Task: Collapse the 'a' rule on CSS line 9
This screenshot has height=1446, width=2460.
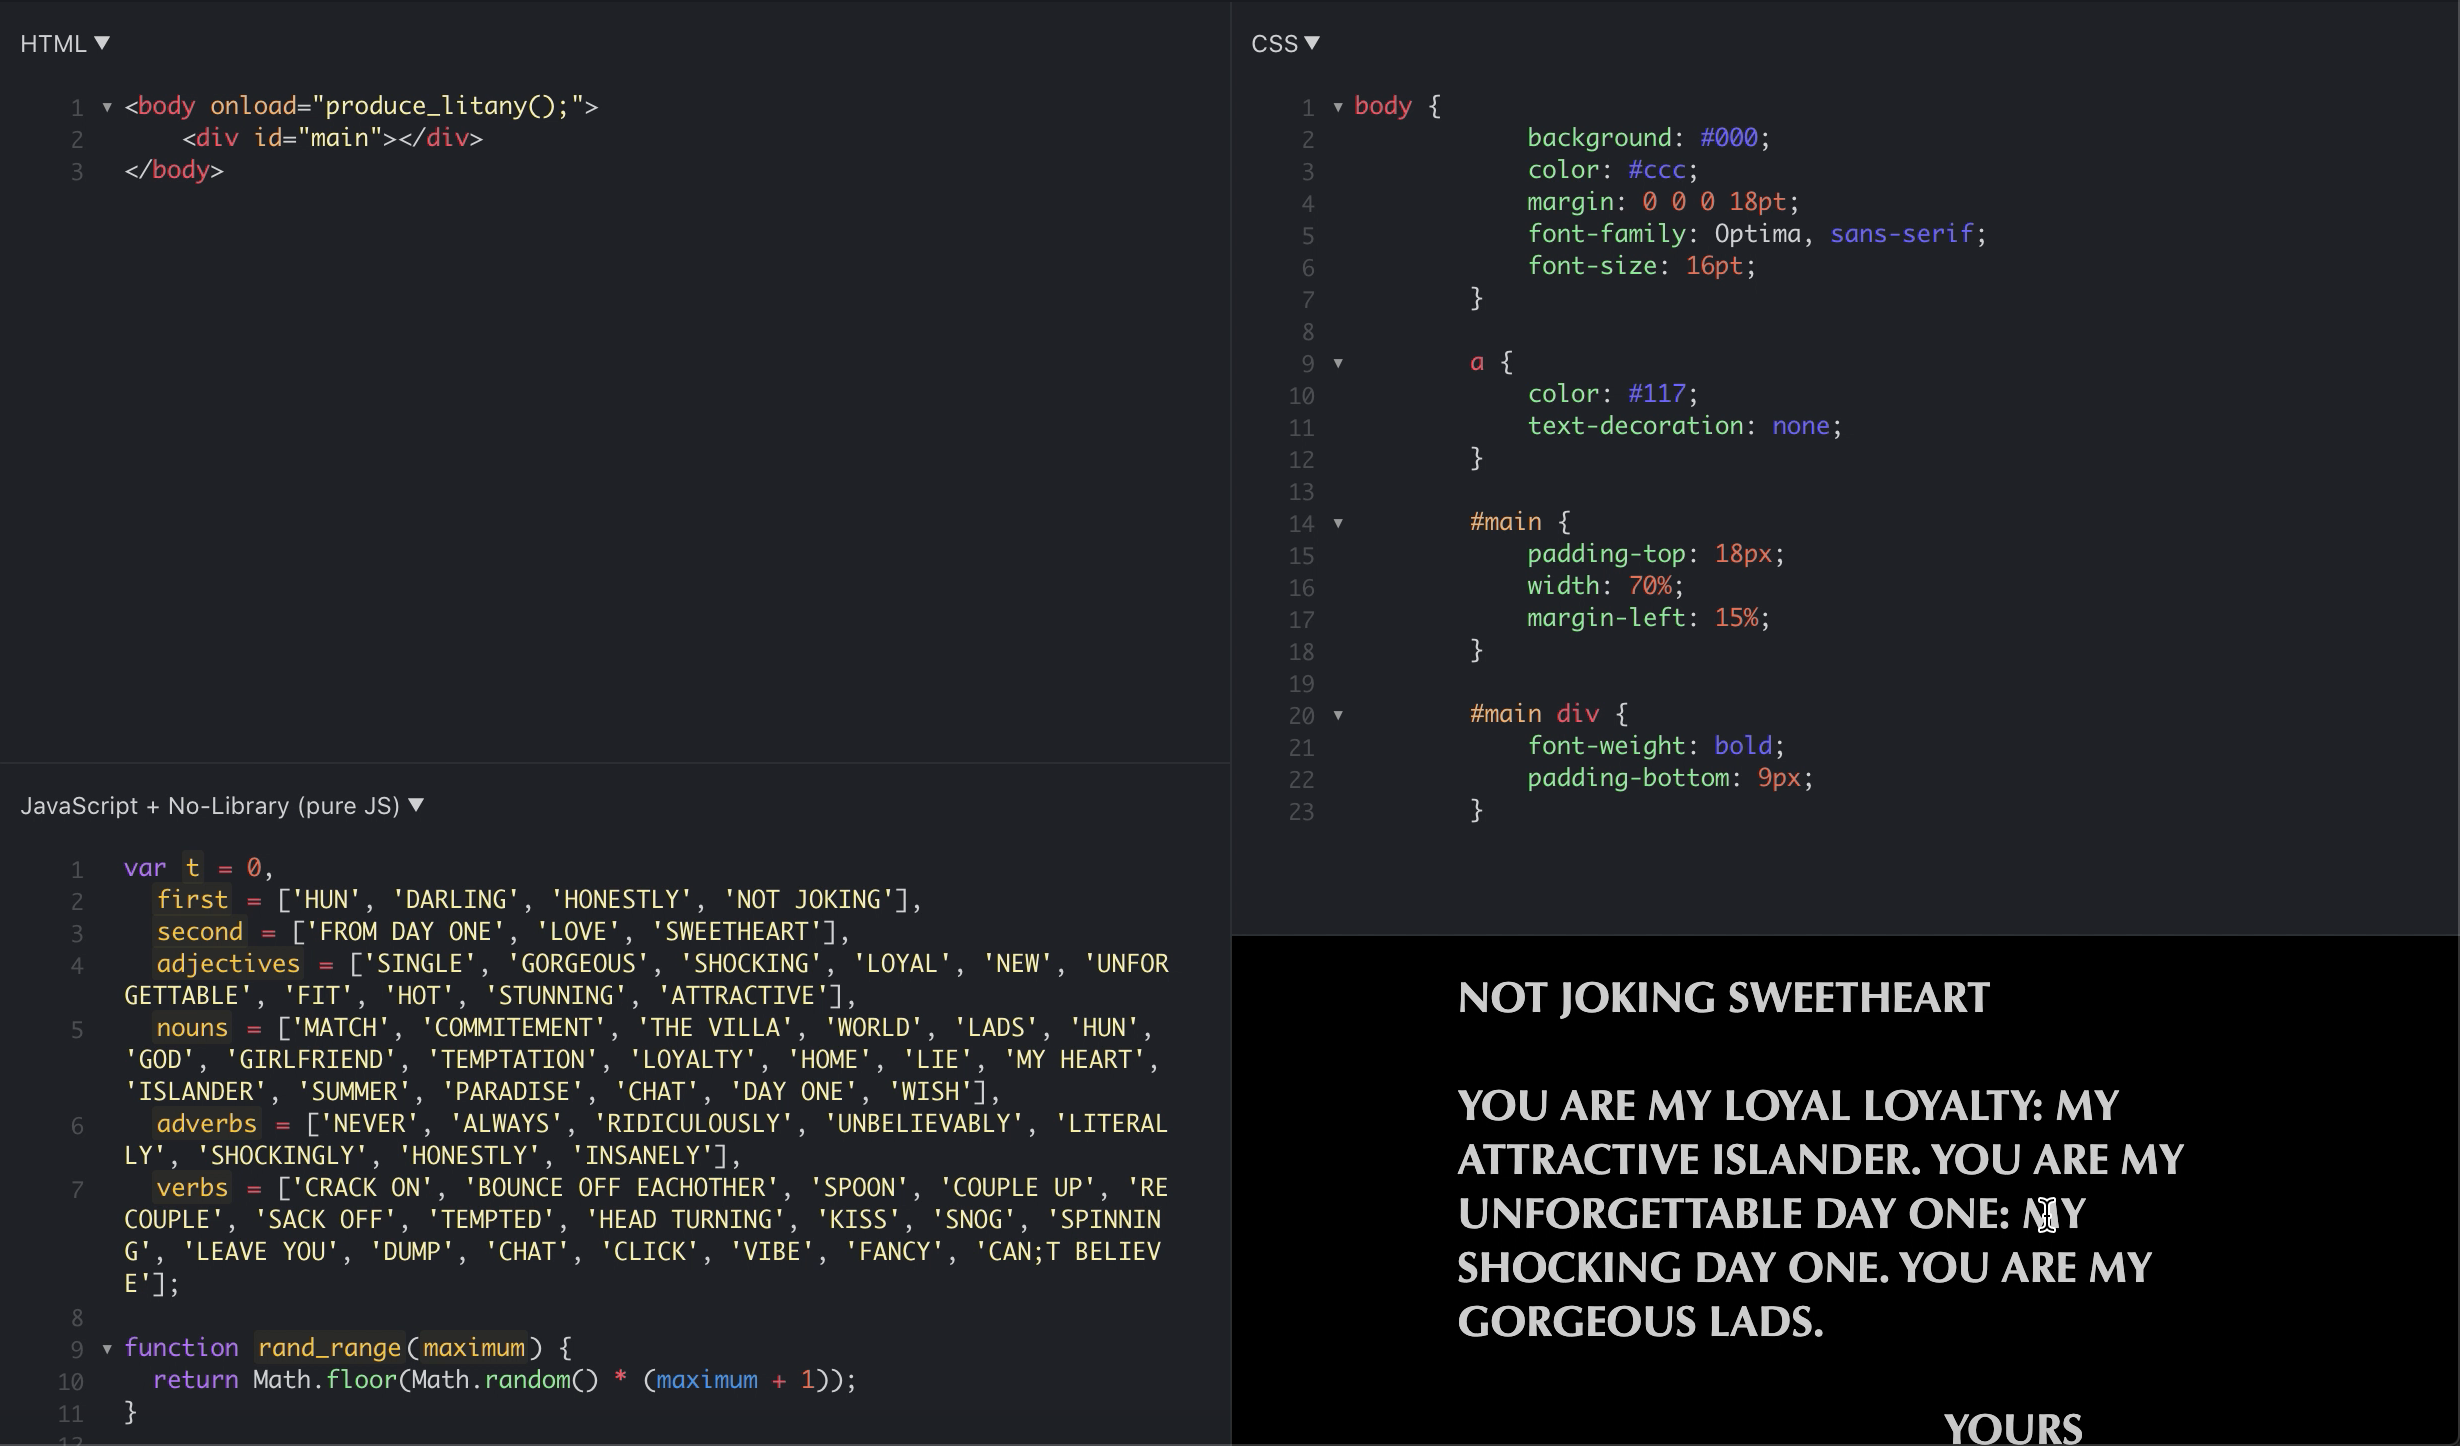Action: (x=1338, y=363)
